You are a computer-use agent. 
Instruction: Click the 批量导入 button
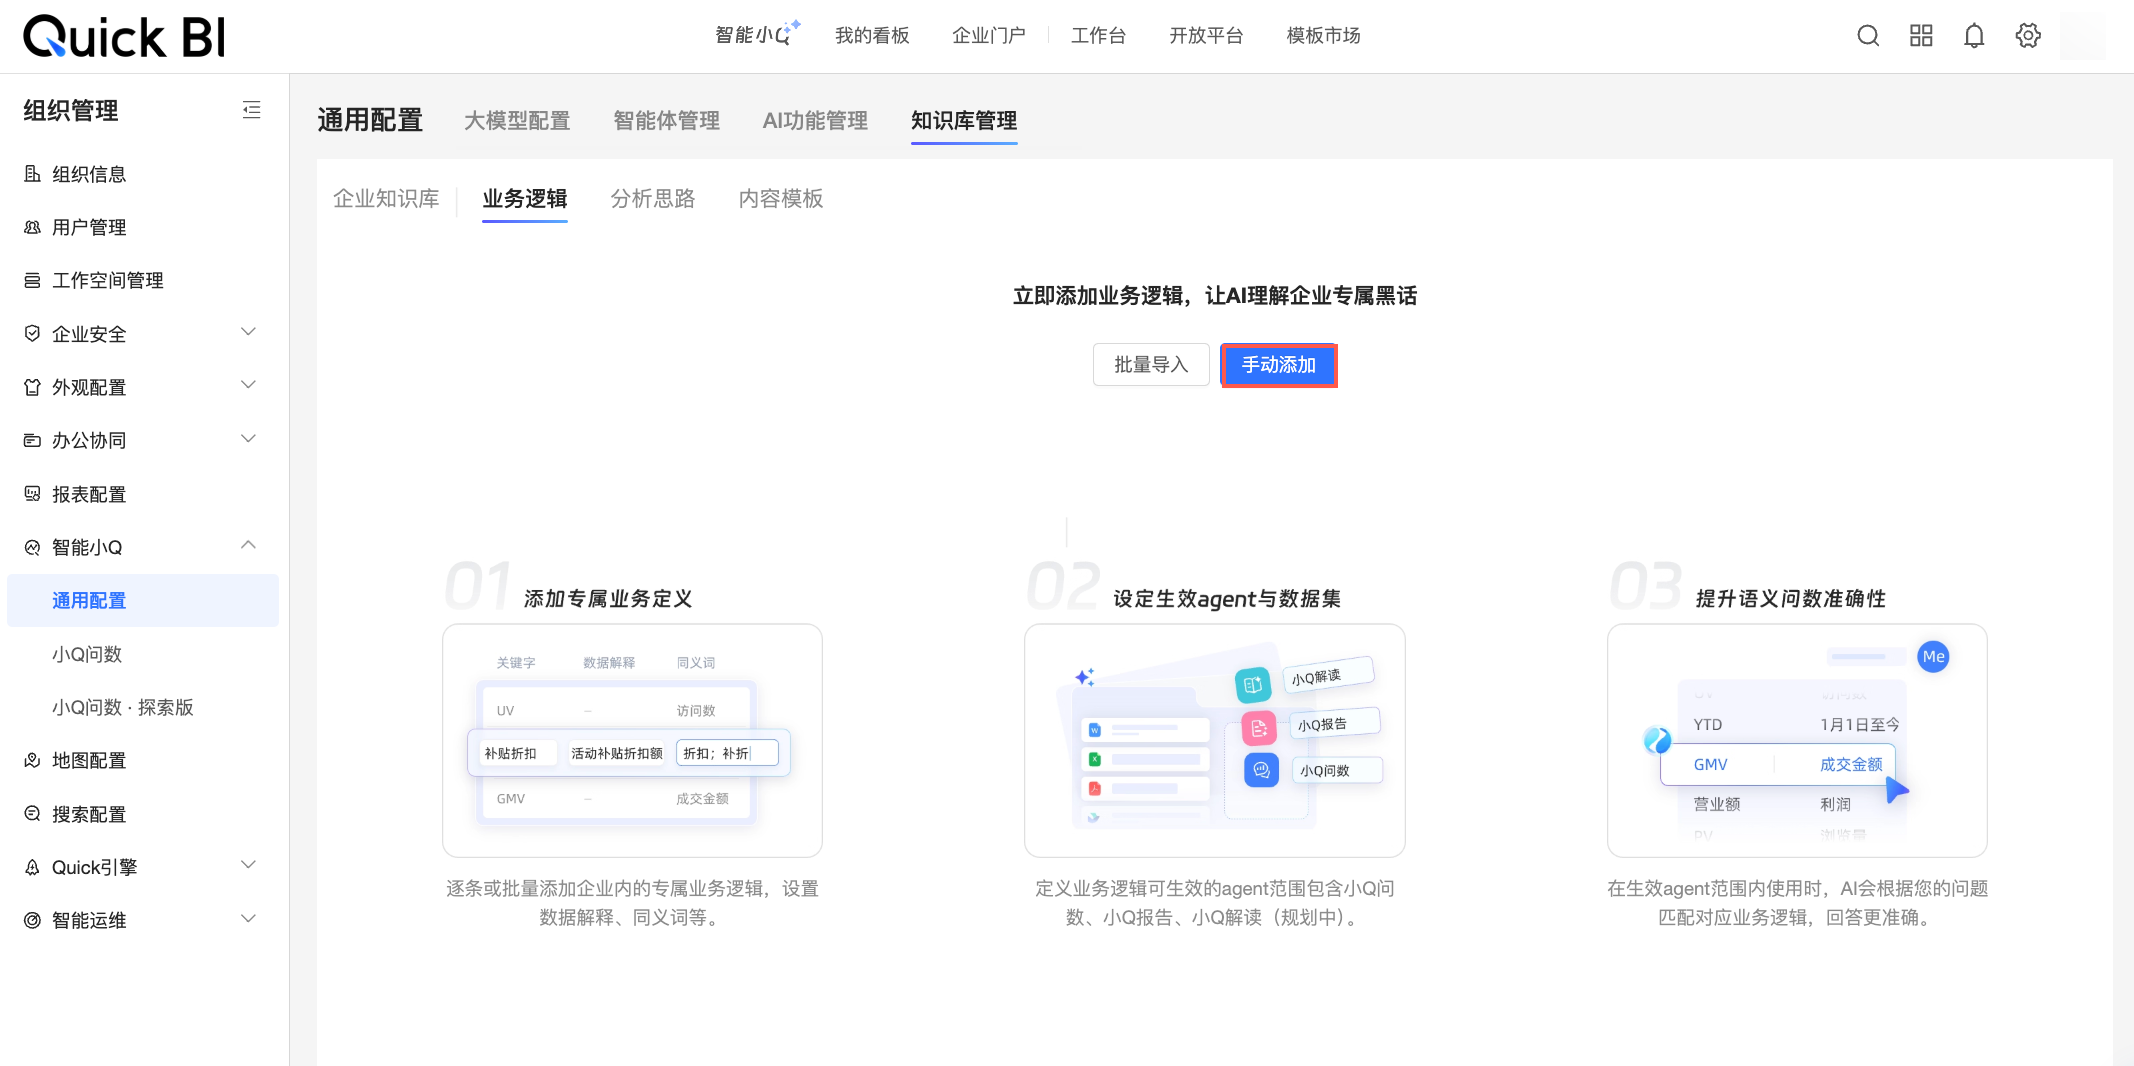[x=1151, y=365]
